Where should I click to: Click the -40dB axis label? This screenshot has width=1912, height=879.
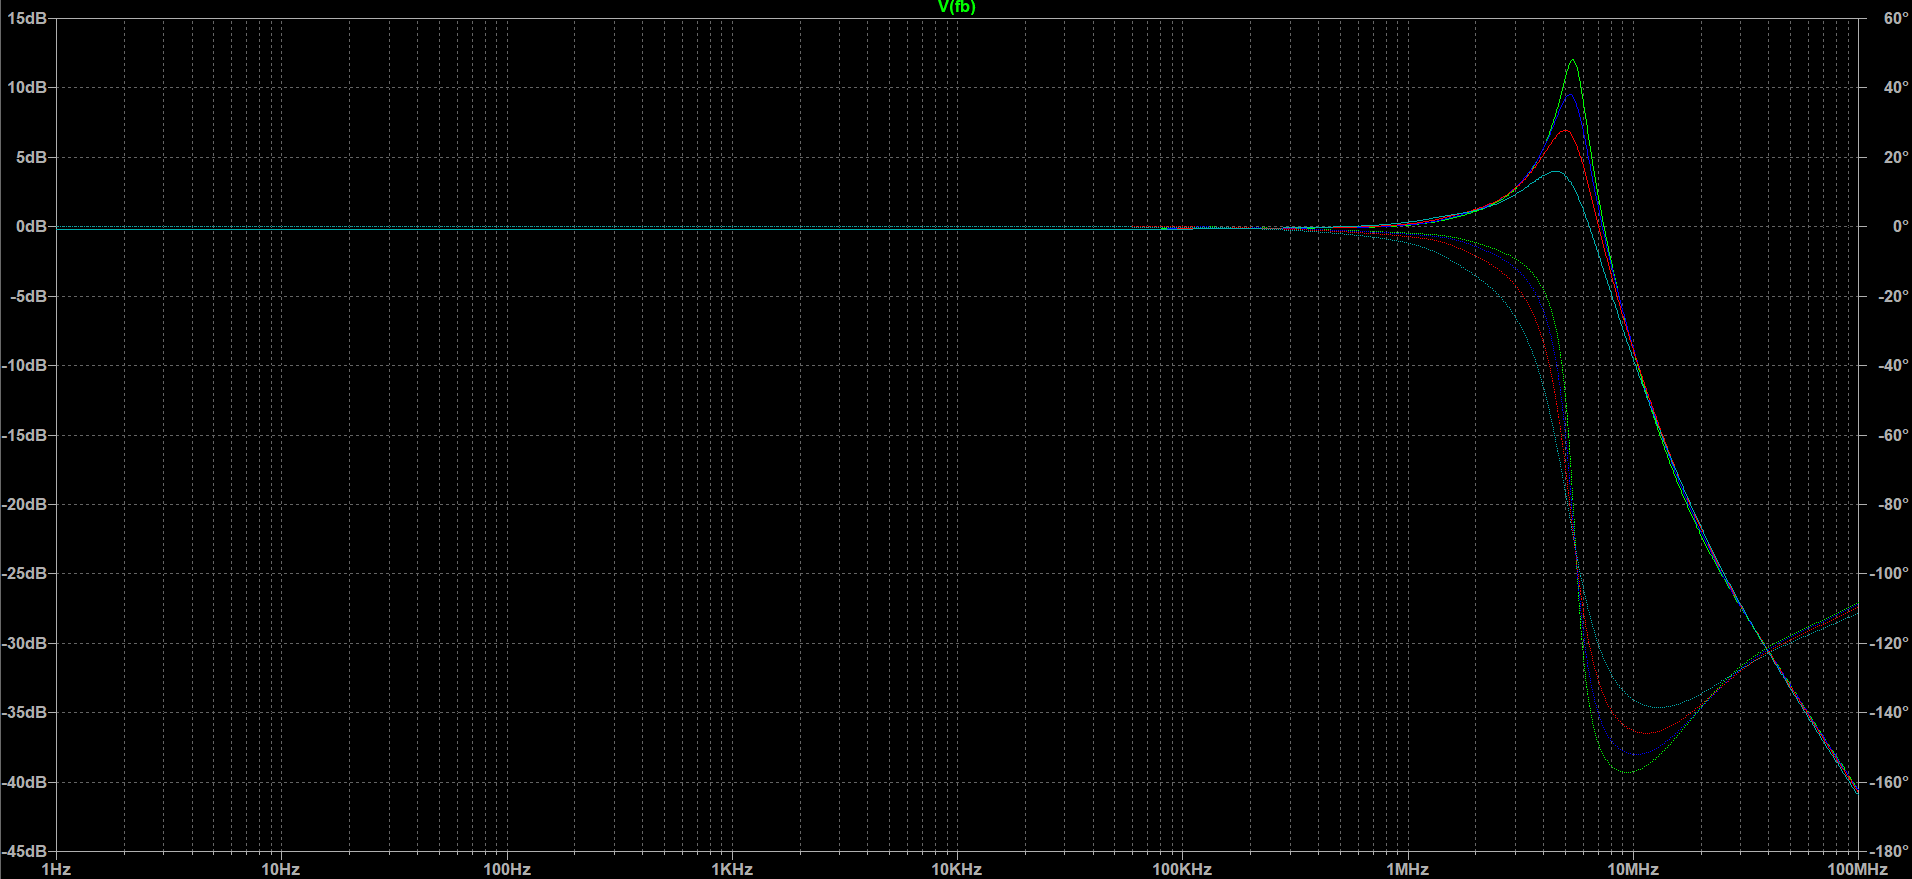coord(25,782)
